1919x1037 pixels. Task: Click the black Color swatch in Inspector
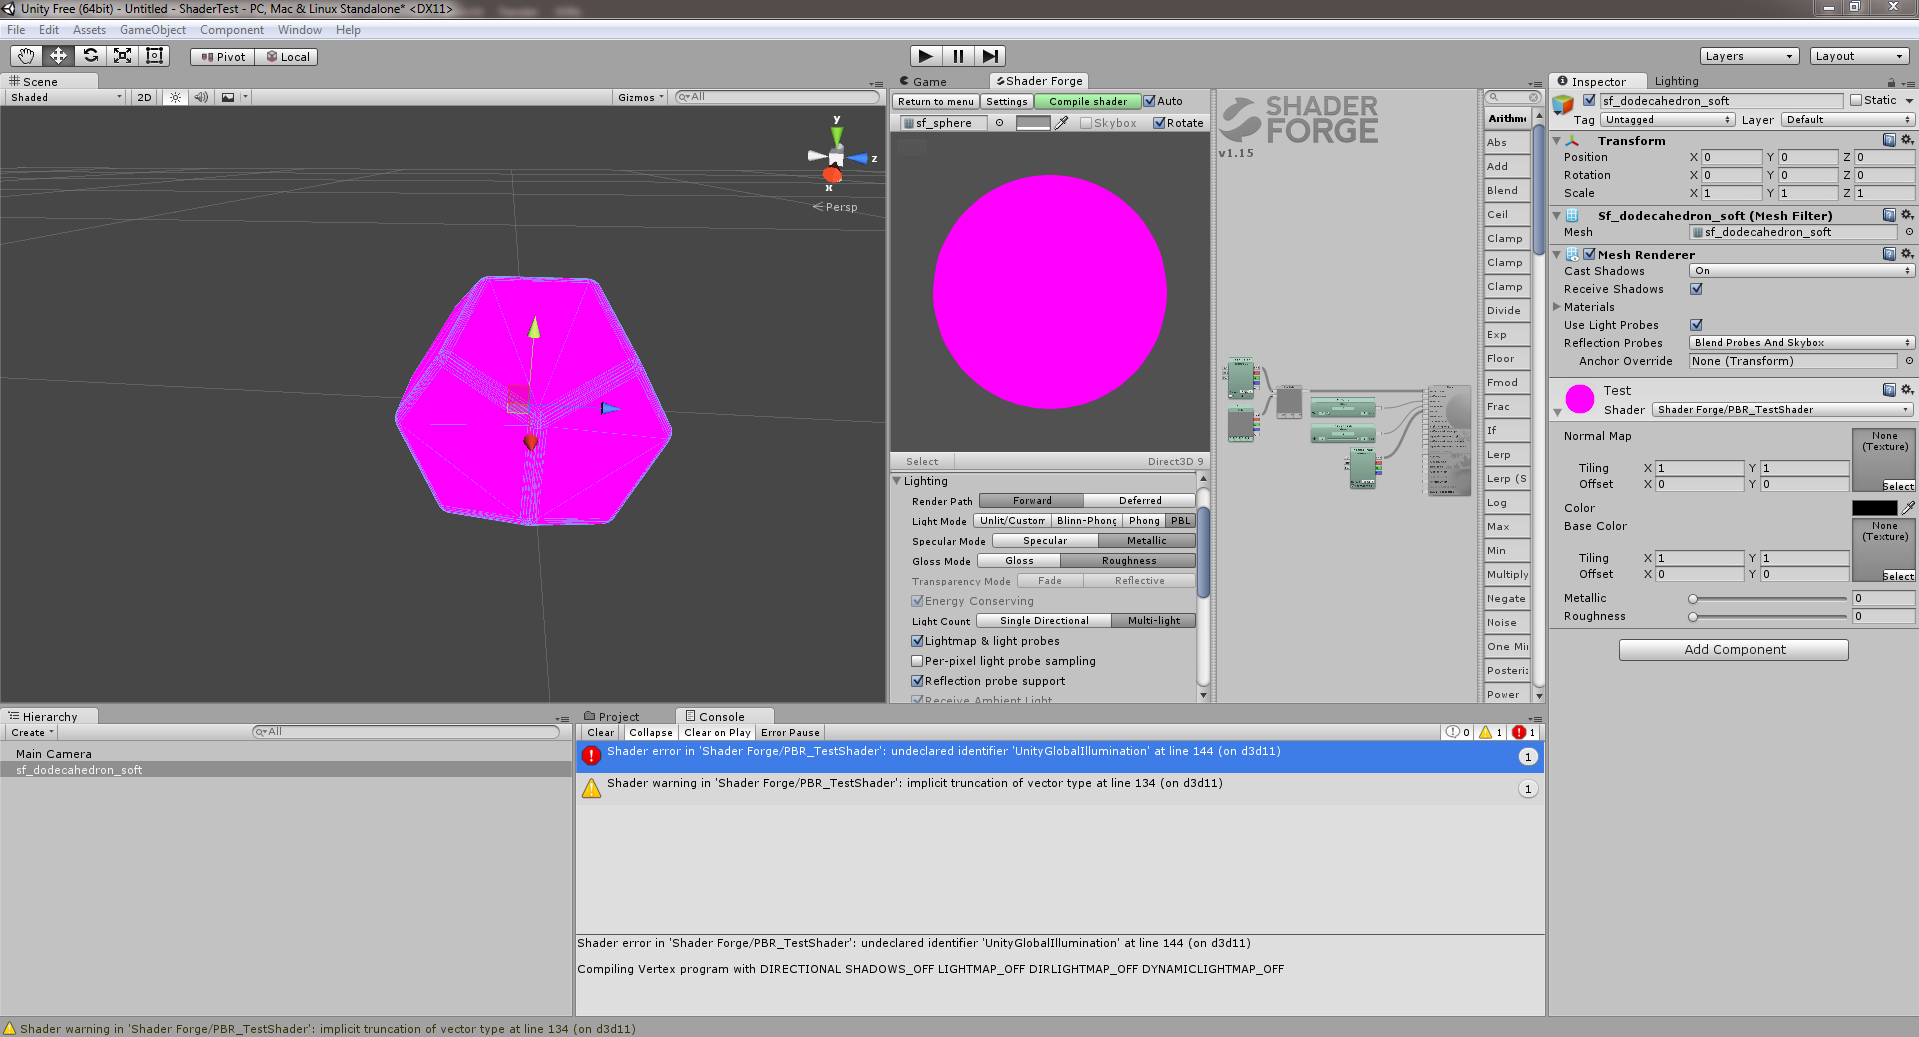pyautogui.click(x=1874, y=508)
